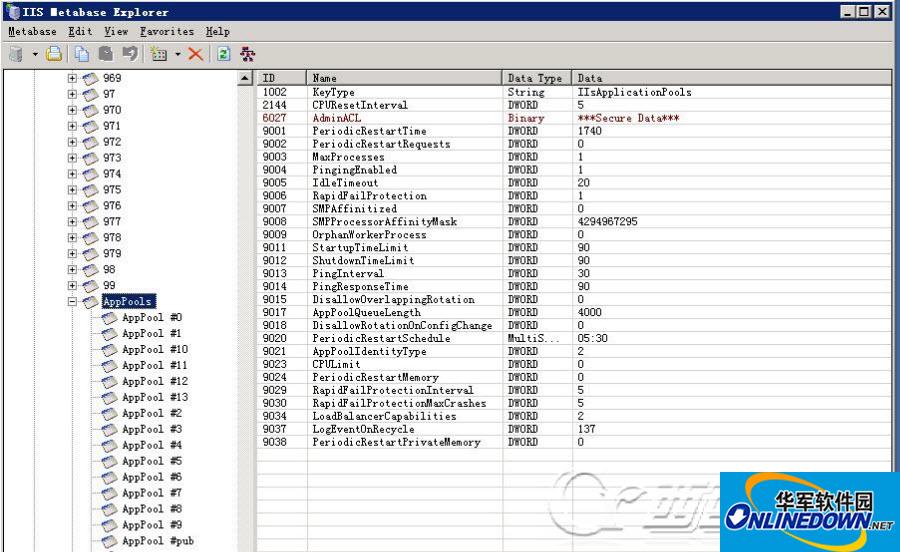Click the metabase connect server icon
The image size is (900, 552).
16,54
